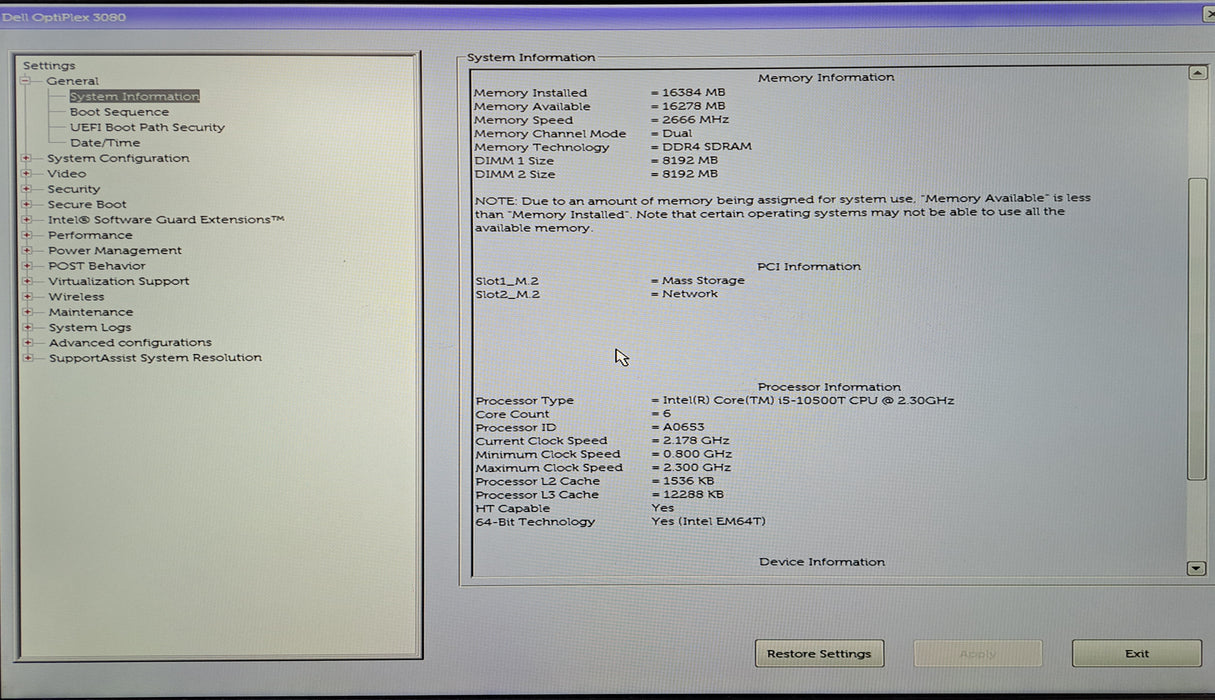
Task: Expand POST Behavior node
Action: (x=26, y=266)
